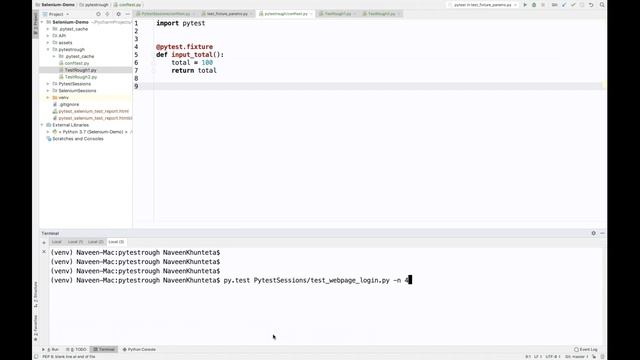
Task: Click the Debug bug icon in toolbar
Action: point(534,5)
